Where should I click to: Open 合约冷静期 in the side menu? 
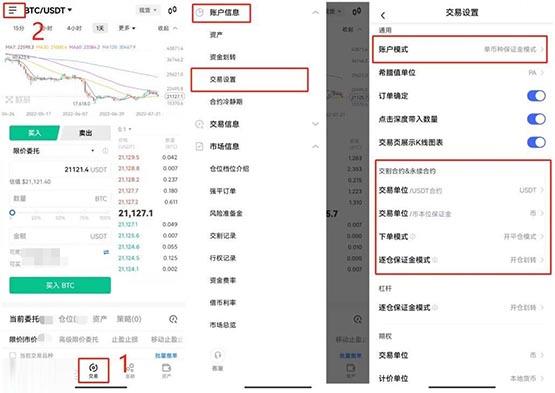[226, 102]
